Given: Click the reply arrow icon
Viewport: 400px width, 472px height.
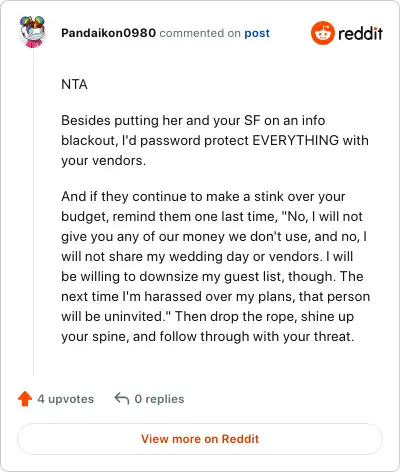Looking at the screenshot, I should tap(122, 398).
